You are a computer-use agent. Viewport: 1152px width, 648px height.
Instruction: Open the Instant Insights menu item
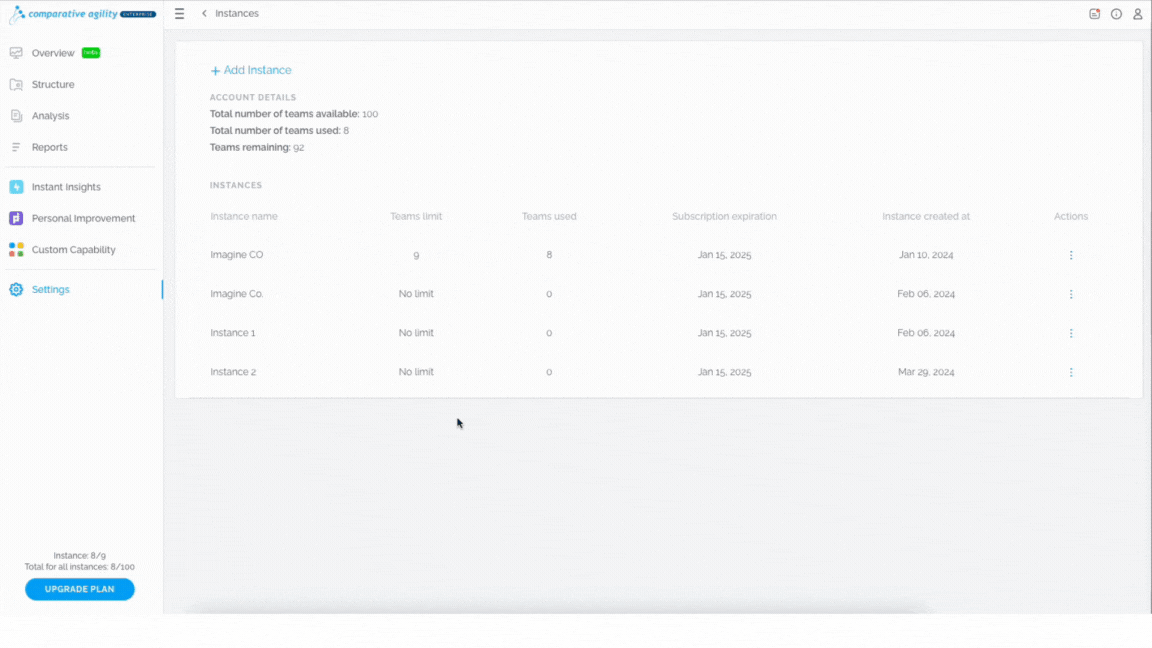coord(66,187)
